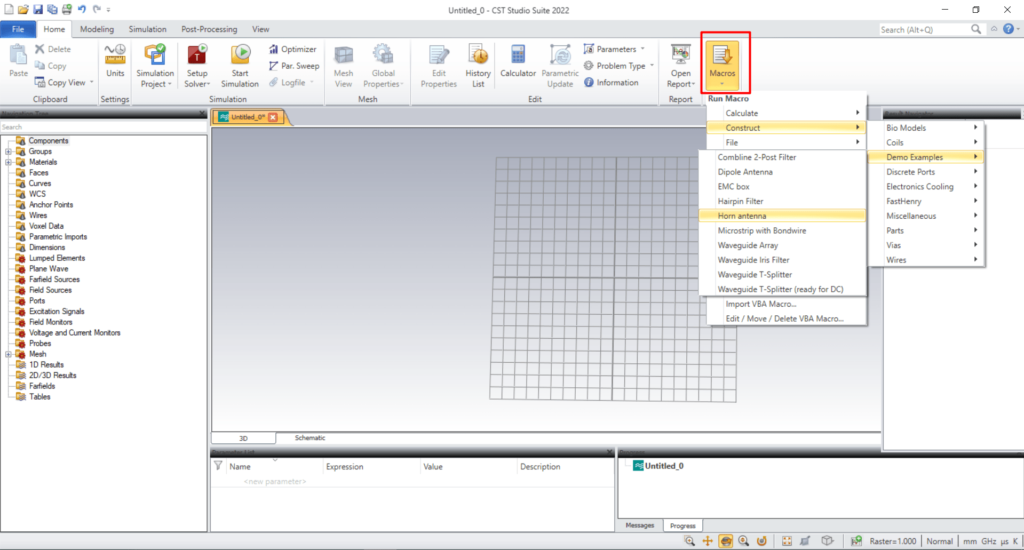Click Setup Solver icon
Viewport: 1024px width, 550px height.
click(197, 65)
